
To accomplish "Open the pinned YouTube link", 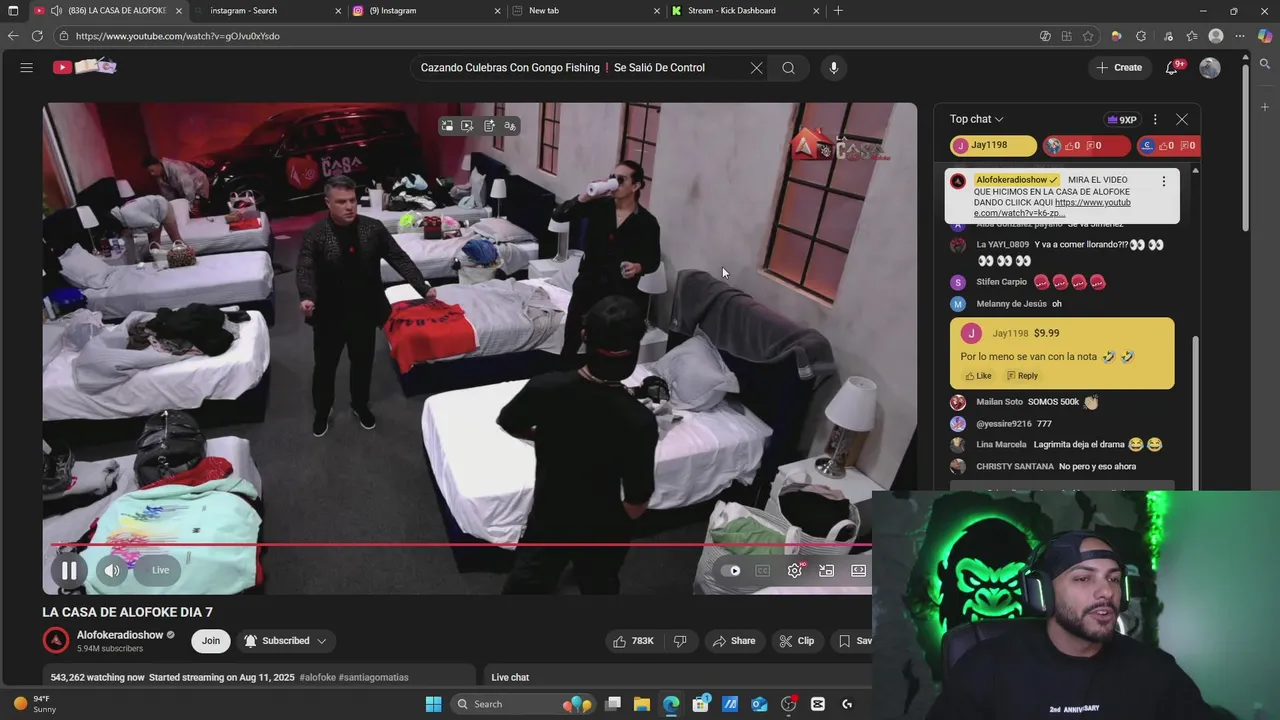I will tap(1052, 207).
